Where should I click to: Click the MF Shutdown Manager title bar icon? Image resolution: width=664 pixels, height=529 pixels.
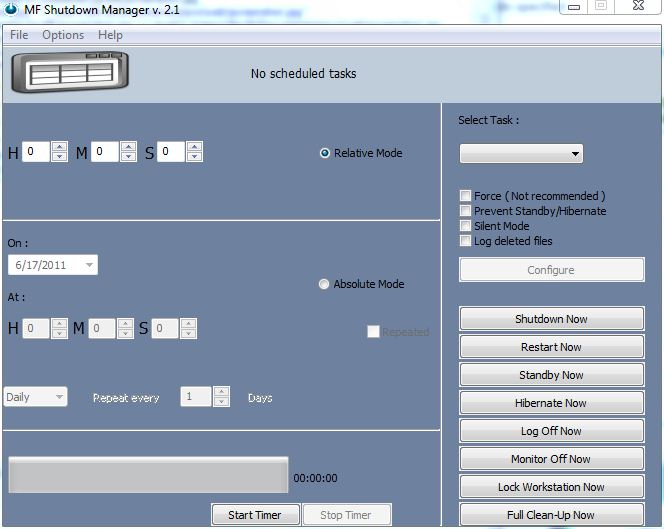click(x=11, y=10)
